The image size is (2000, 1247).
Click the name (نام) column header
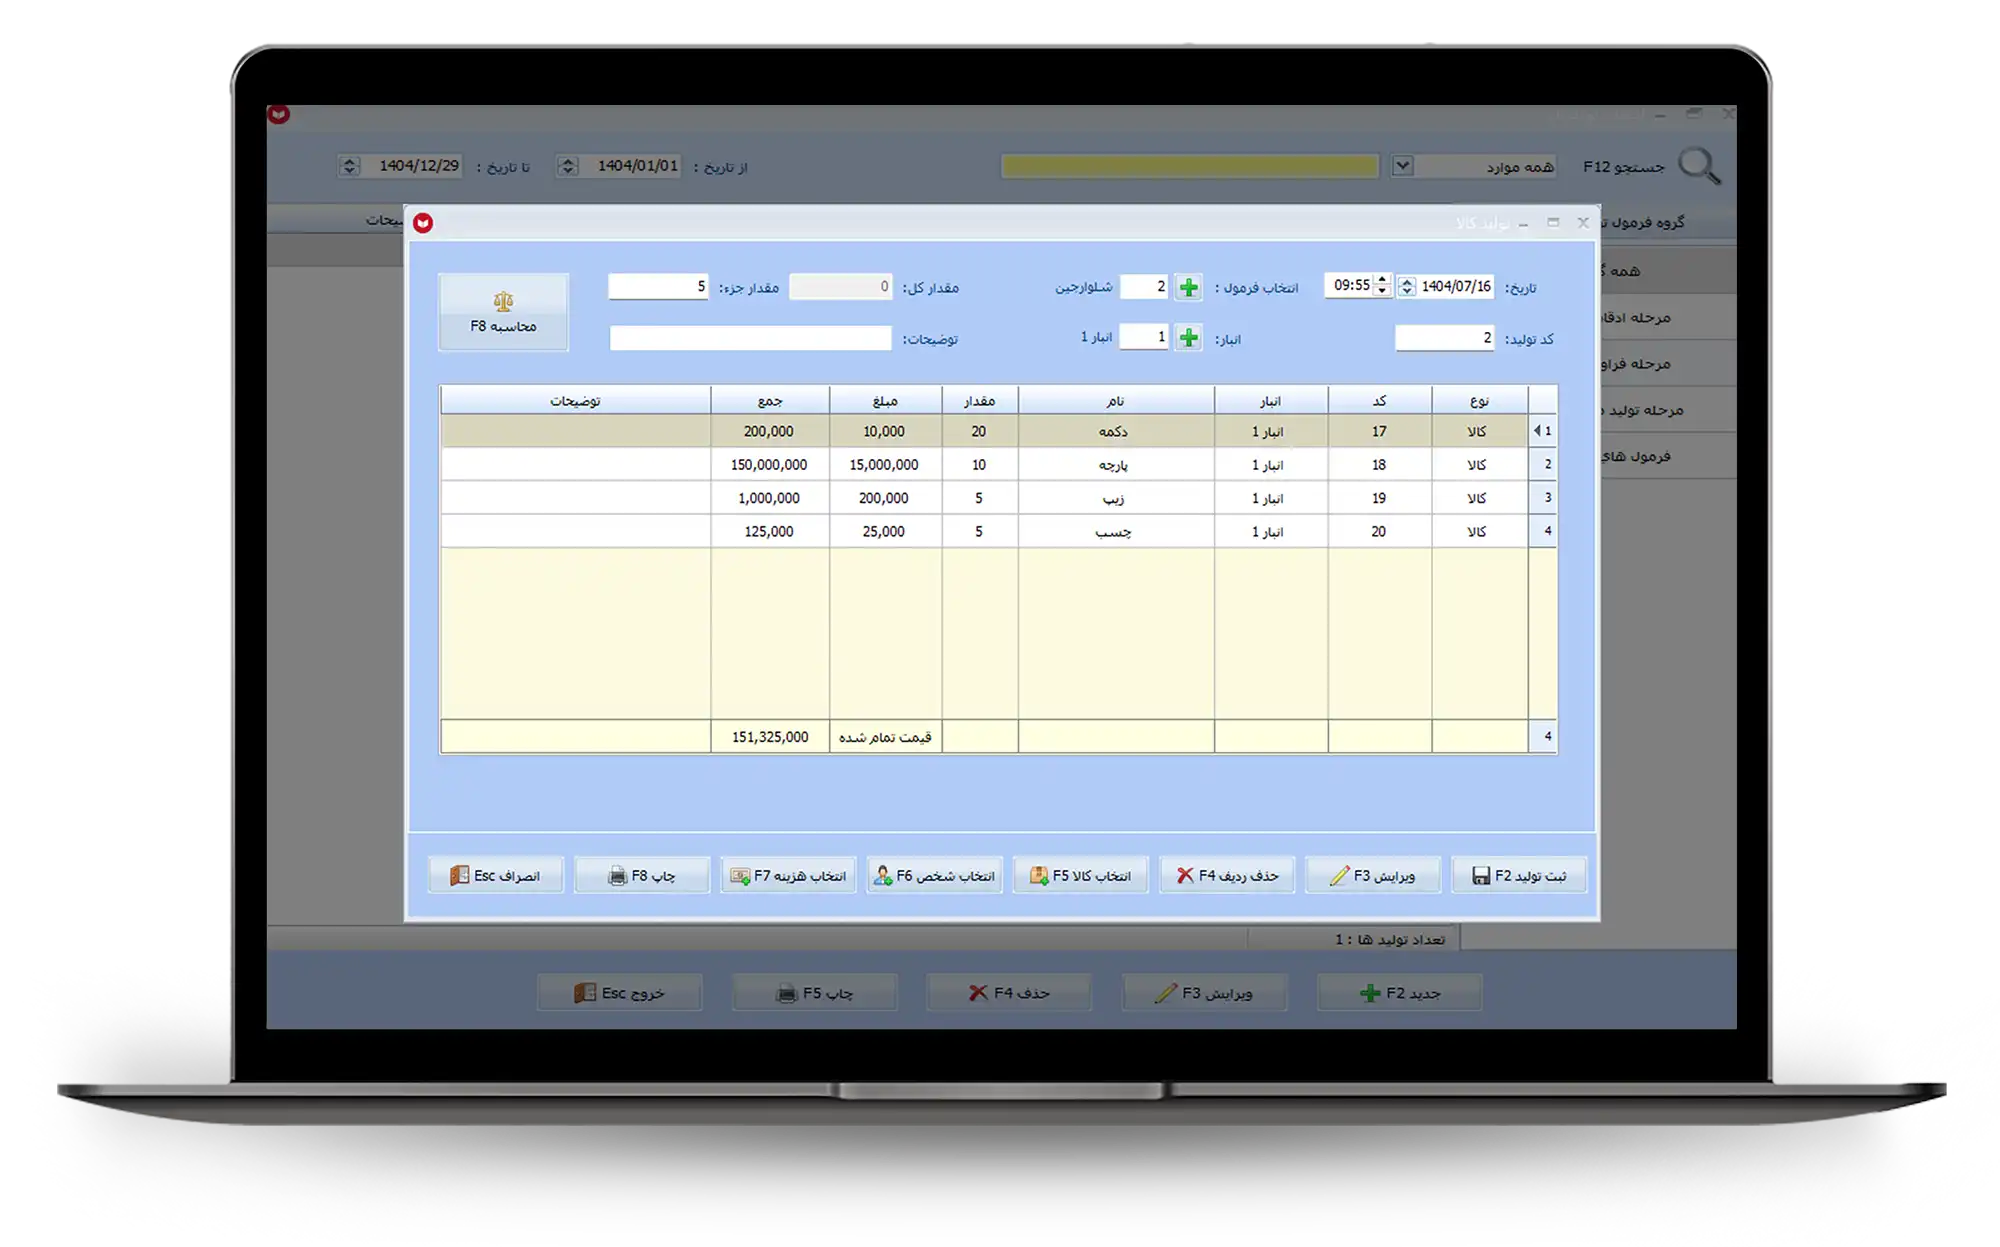point(1115,401)
